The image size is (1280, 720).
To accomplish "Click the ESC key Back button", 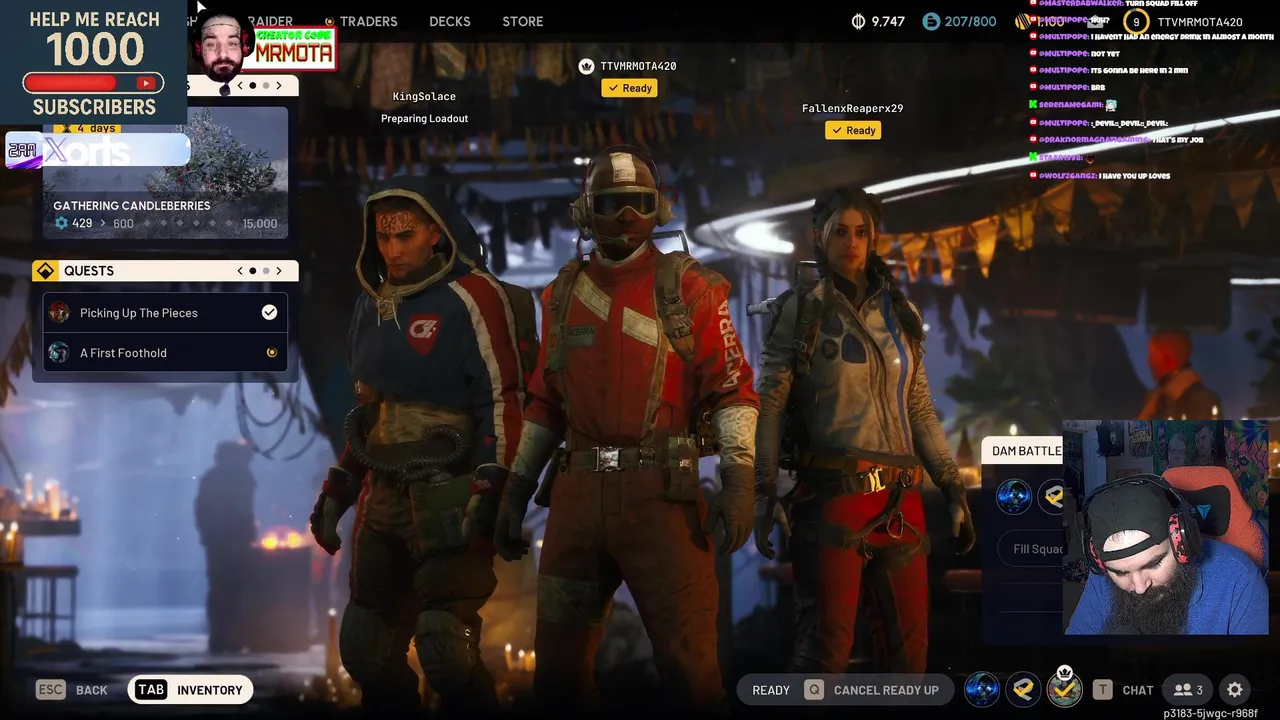I will pos(71,690).
